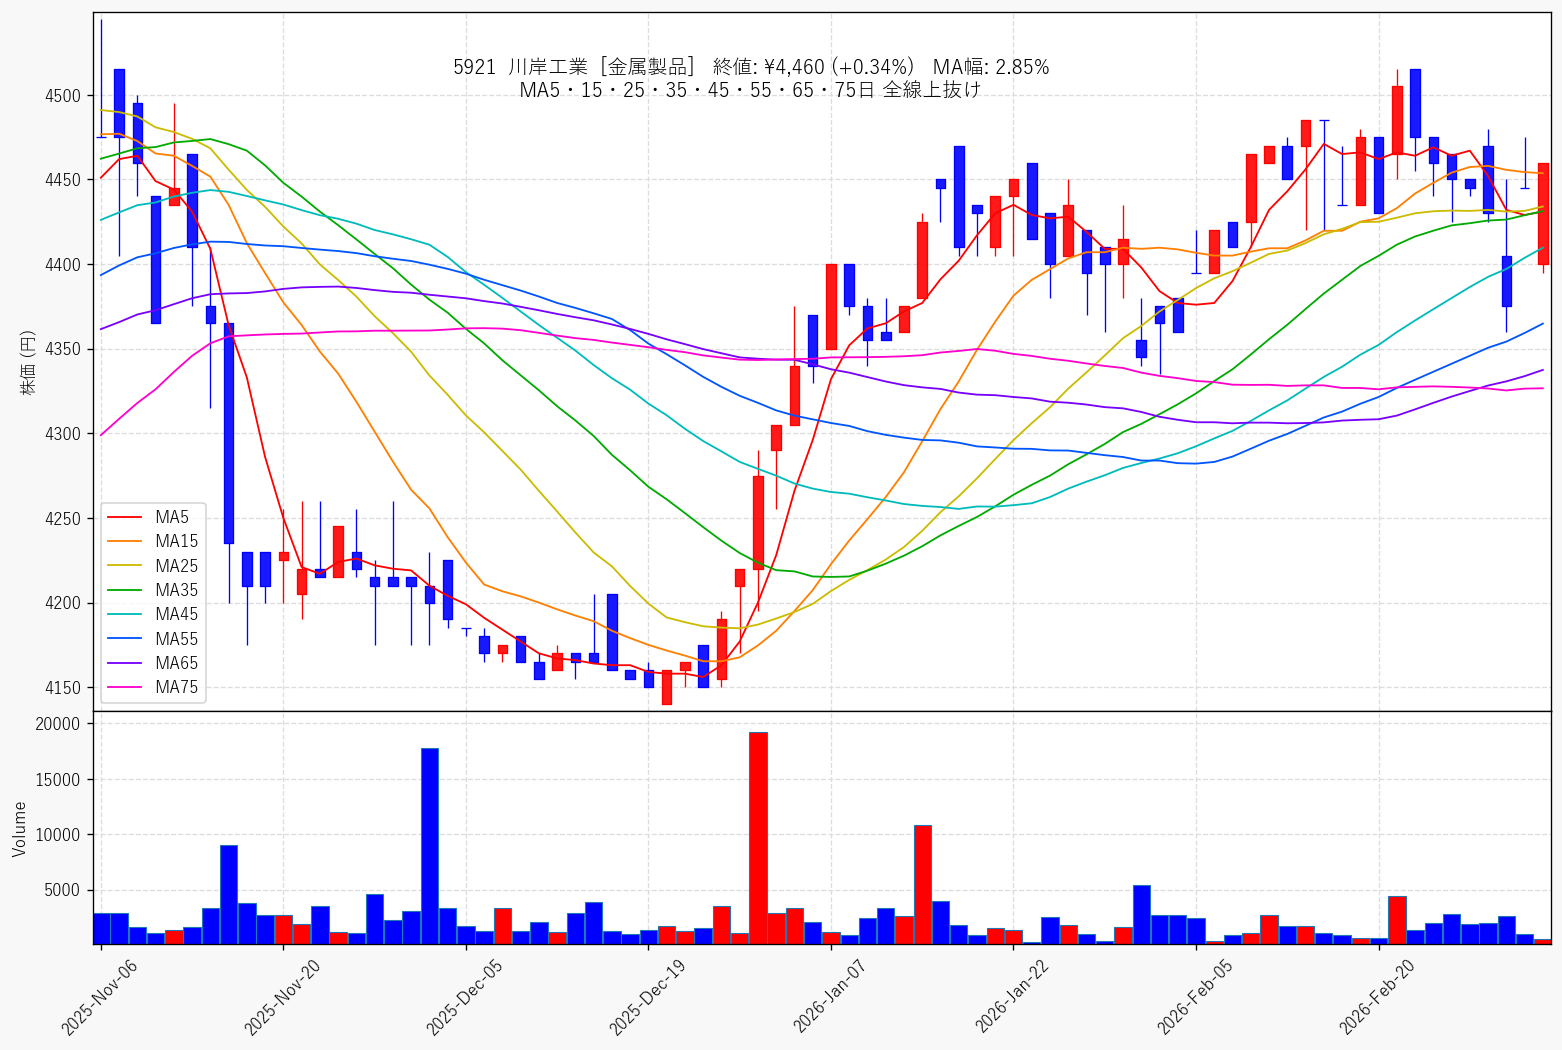Click the MA65 legend entry

tap(153, 663)
